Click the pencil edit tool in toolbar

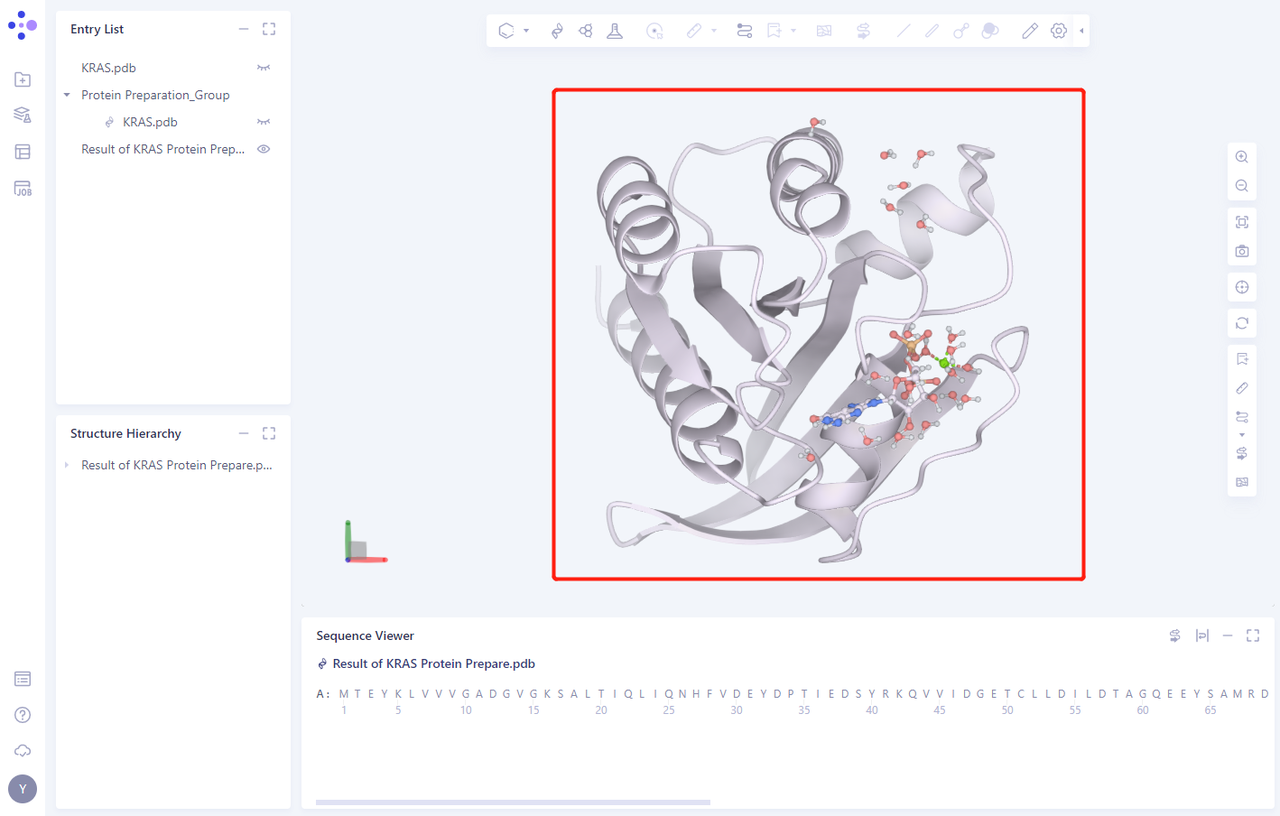pyautogui.click(x=1029, y=31)
